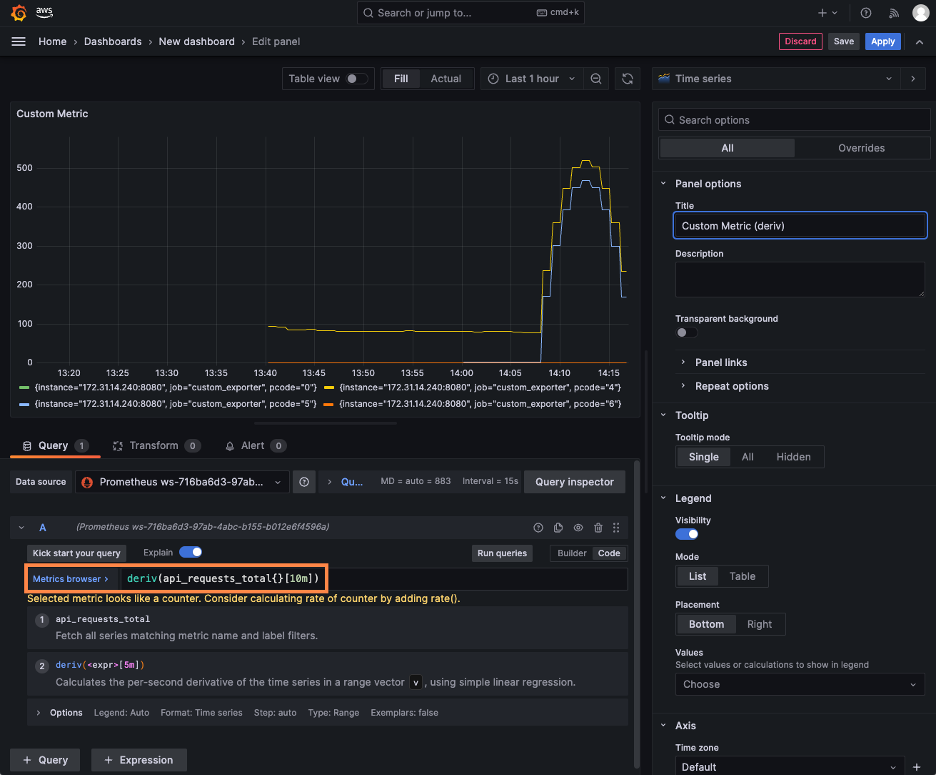936x776 pixels.
Task: Open the news feed RSS icon
Action: point(894,13)
